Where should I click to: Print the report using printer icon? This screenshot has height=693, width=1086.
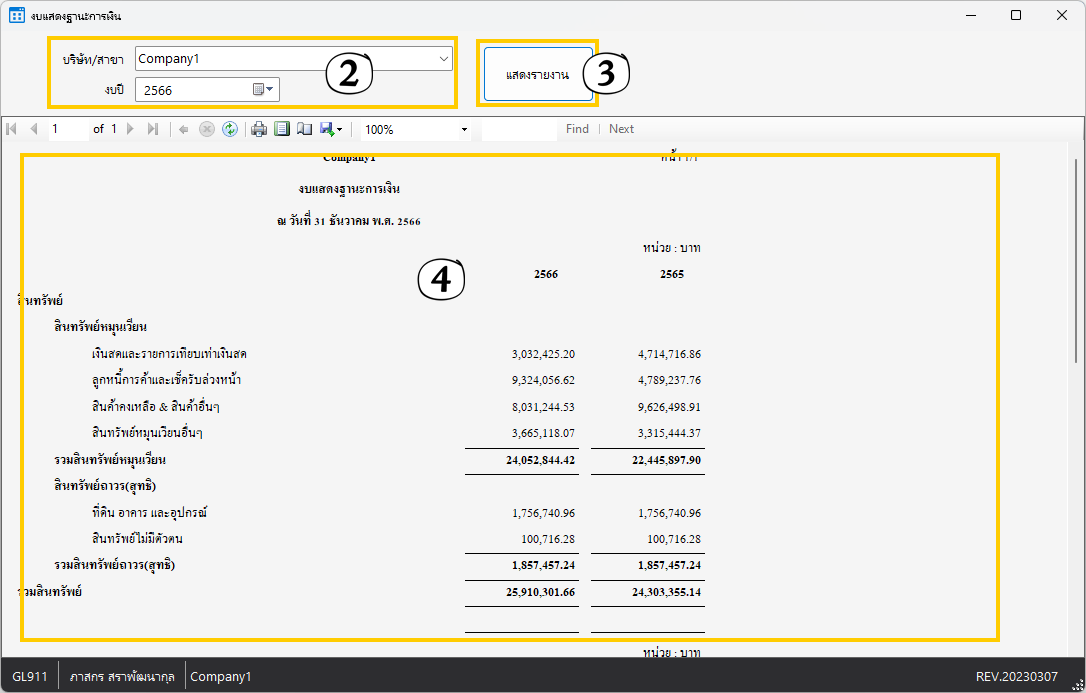259,129
